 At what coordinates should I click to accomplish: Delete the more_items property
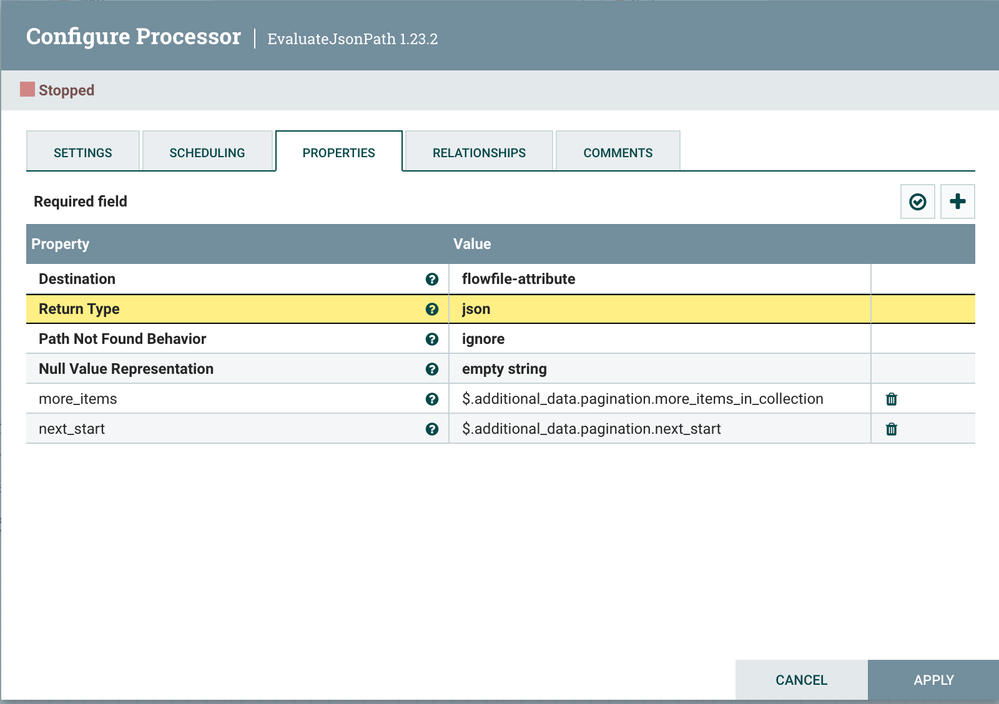(892, 399)
